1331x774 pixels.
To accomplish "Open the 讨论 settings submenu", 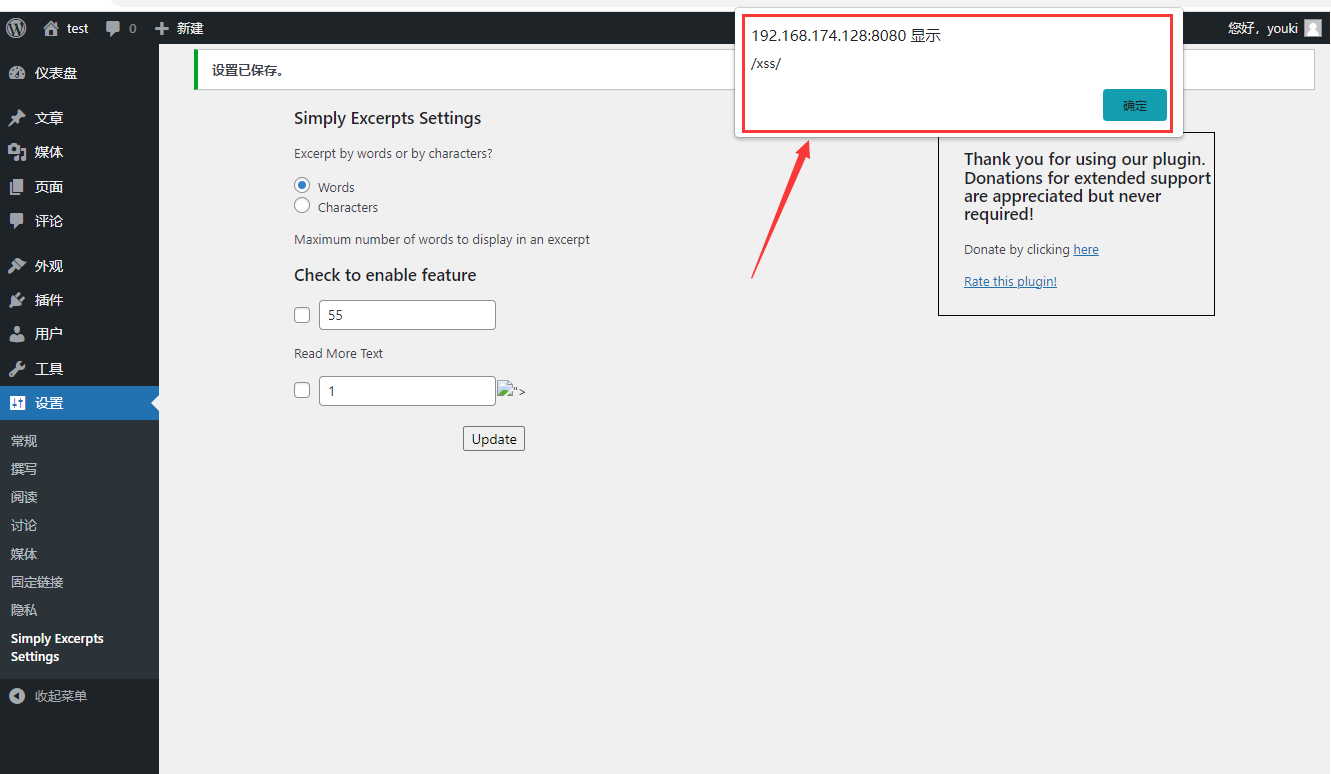I will tap(24, 525).
